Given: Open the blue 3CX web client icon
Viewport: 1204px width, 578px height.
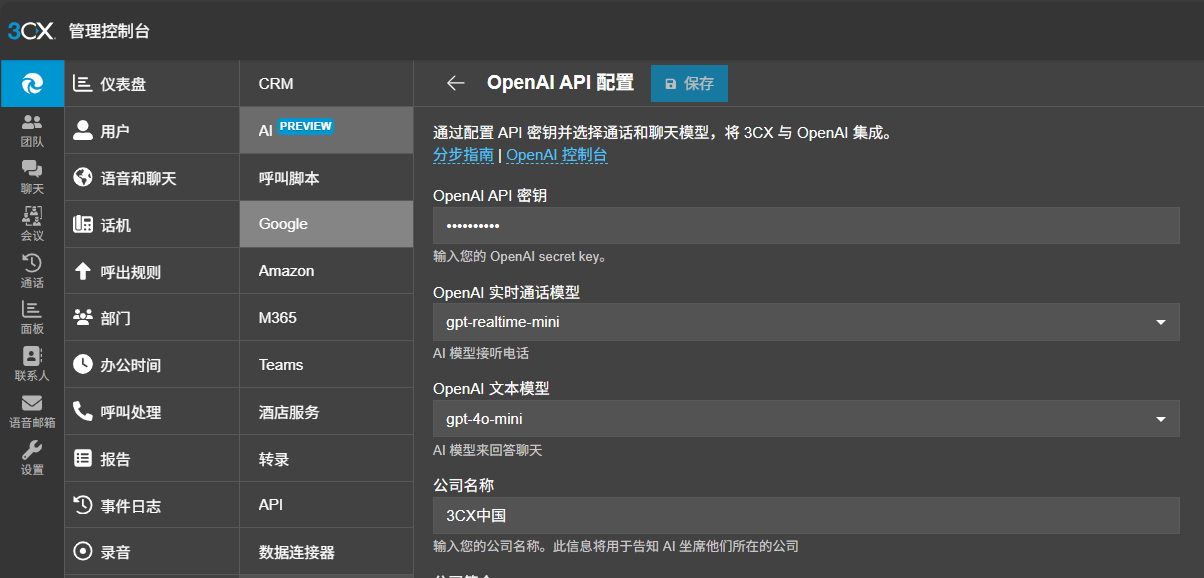Looking at the screenshot, I should click(x=32, y=84).
